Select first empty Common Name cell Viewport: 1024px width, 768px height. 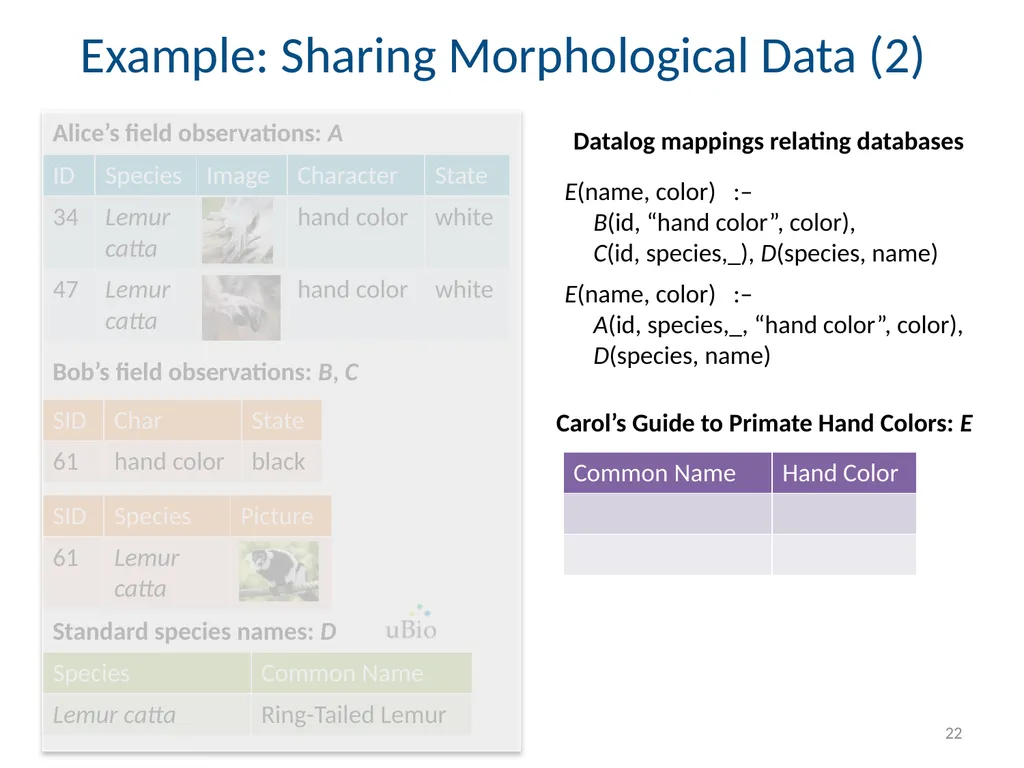(667, 513)
